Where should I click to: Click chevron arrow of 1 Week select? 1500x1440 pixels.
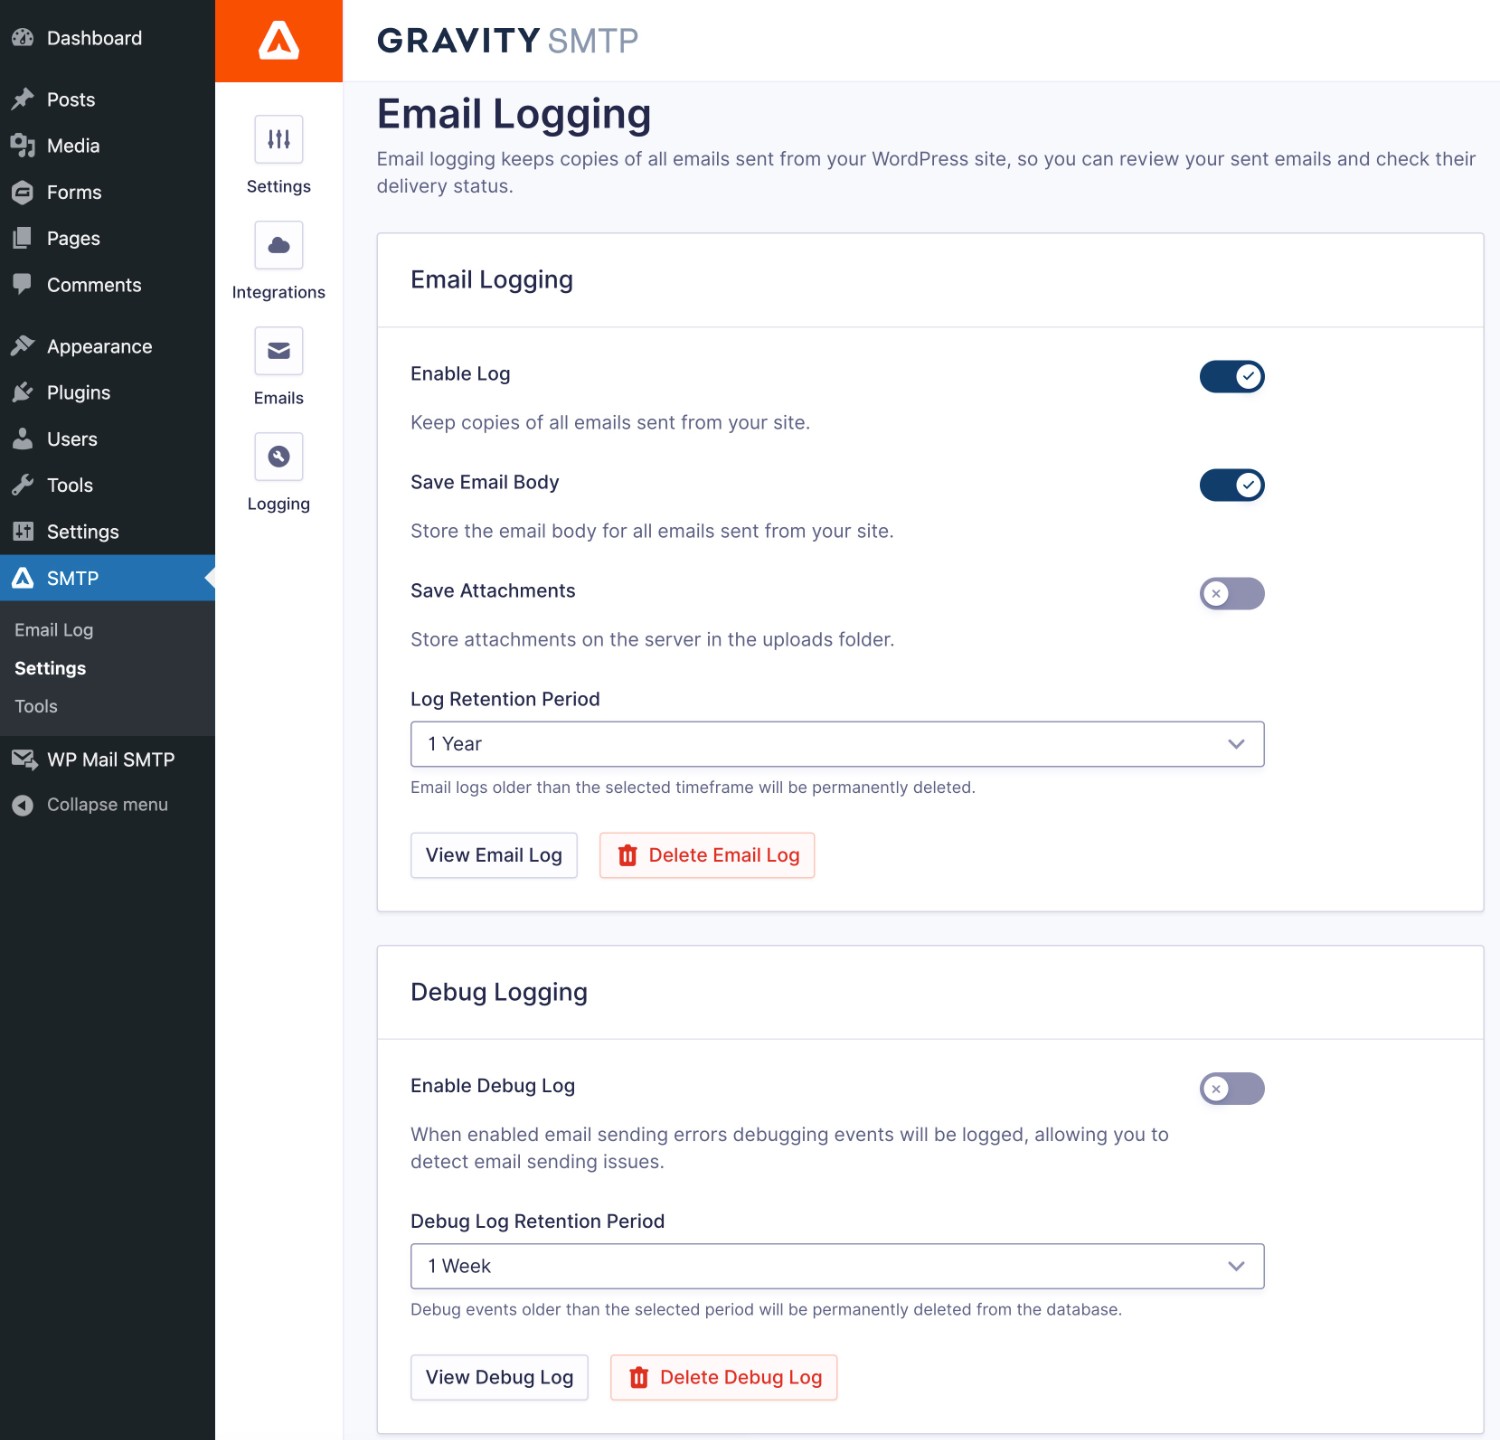[1236, 1266]
